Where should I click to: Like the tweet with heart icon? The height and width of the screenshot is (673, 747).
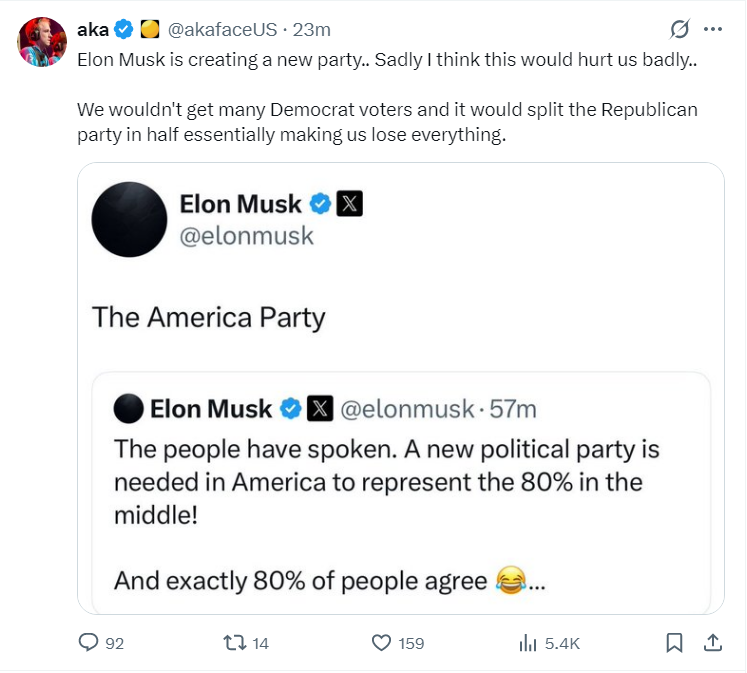tap(381, 643)
